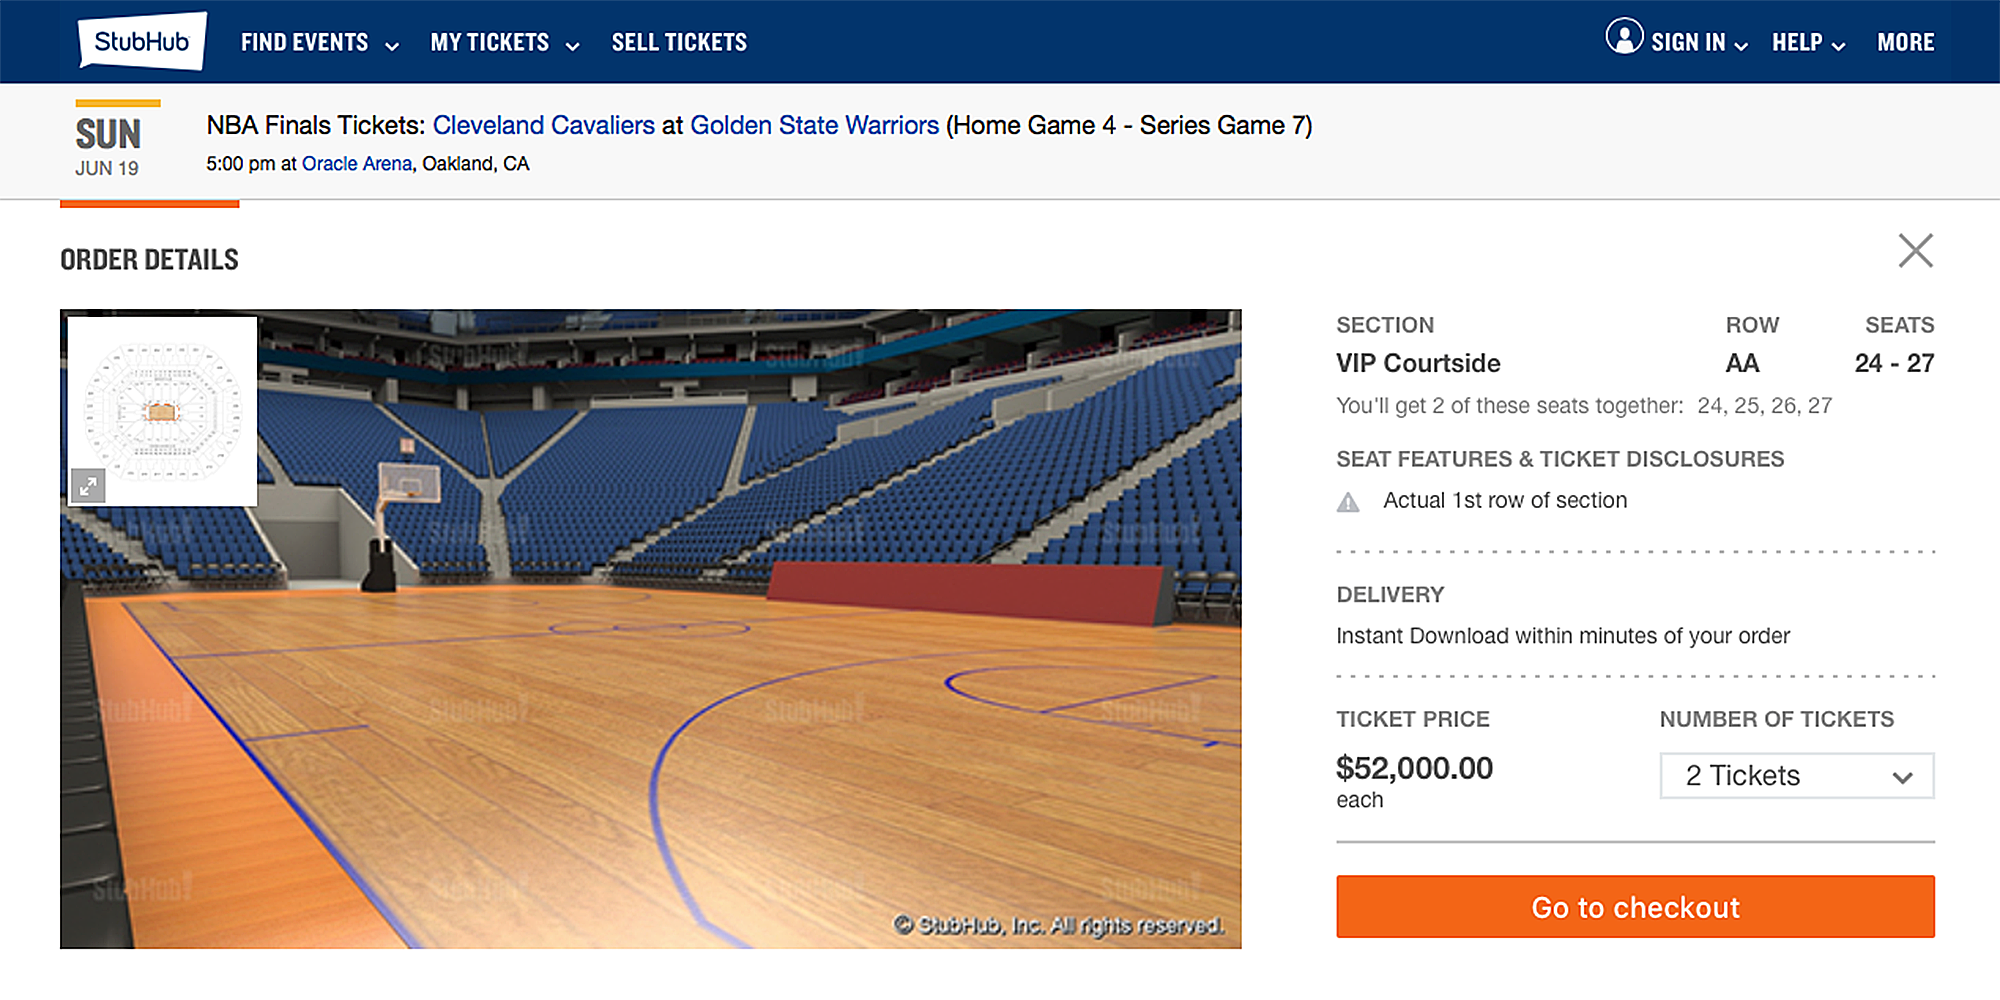Open the Help menu
The height and width of the screenshot is (1000, 2000).
click(1808, 43)
